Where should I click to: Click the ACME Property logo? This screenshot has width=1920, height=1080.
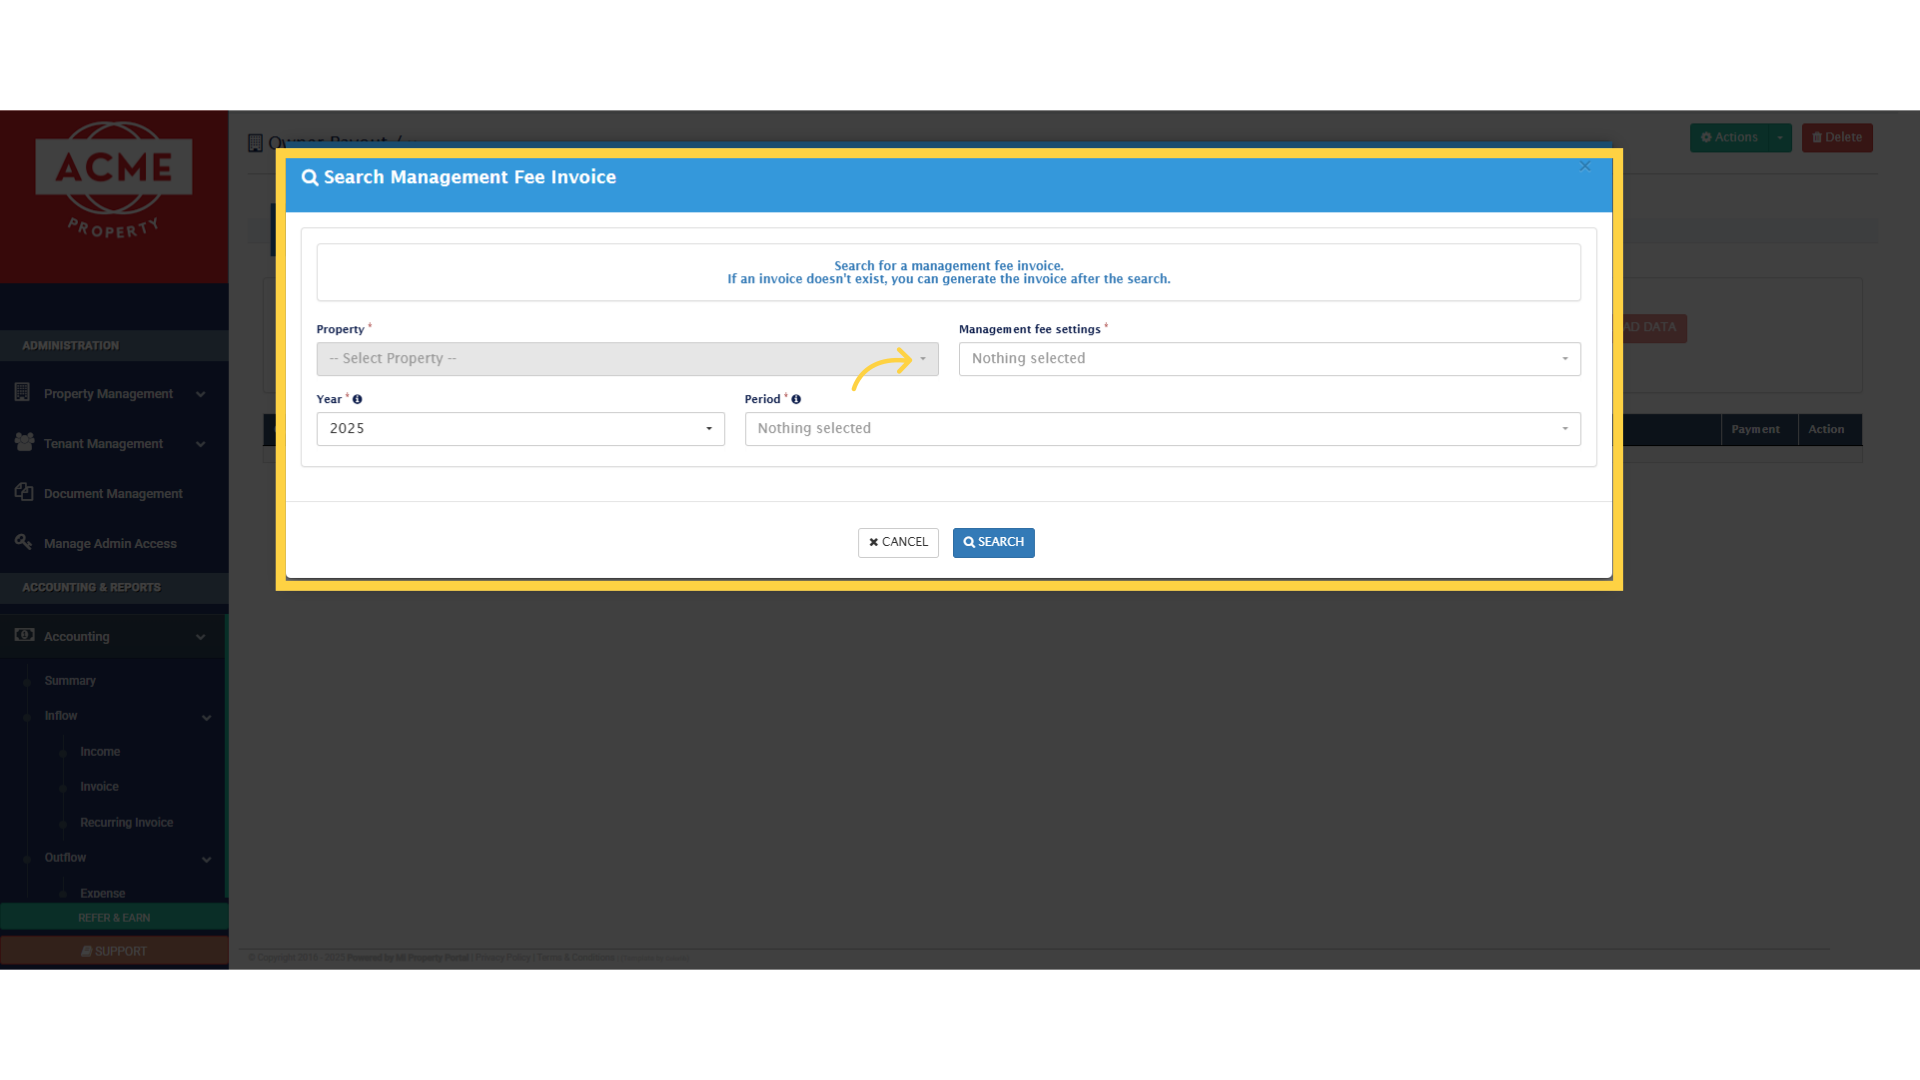tap(113, 181)
